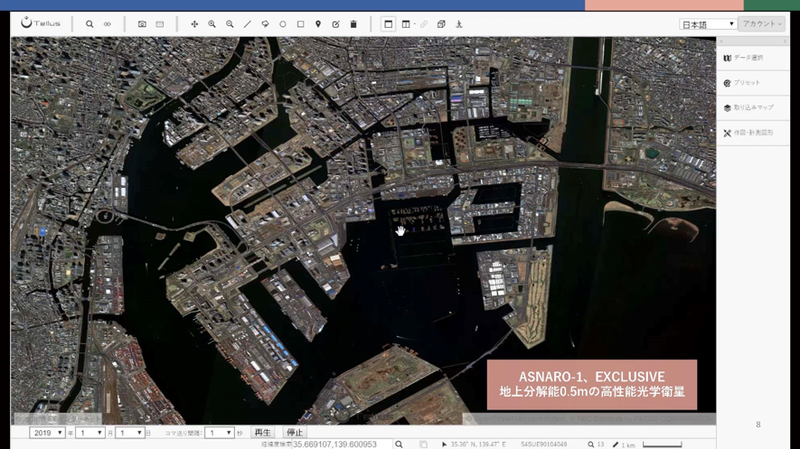
Task: Click the link/chain icon beside search
Action: click(x=107, y=24)
